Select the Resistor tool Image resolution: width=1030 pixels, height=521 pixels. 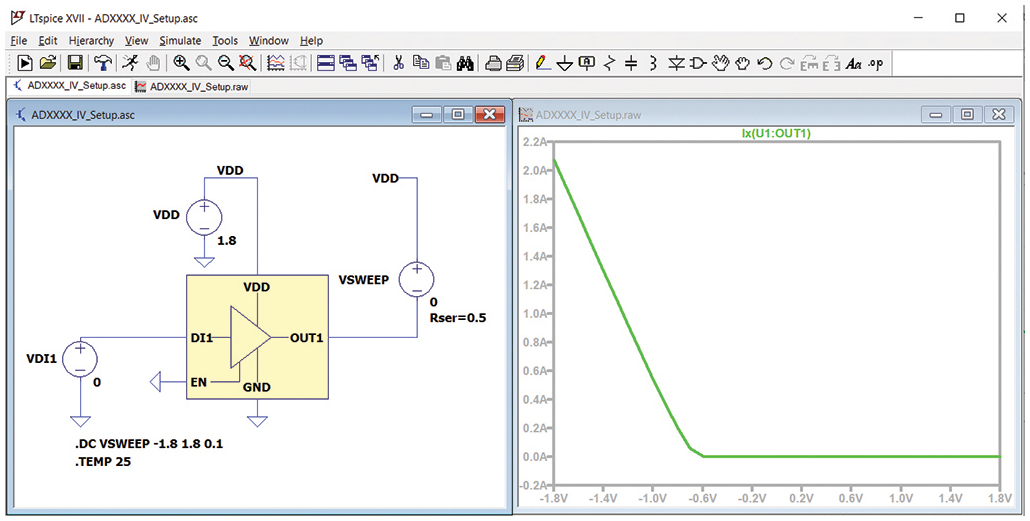pyautogui.click(x=609, y=63)
